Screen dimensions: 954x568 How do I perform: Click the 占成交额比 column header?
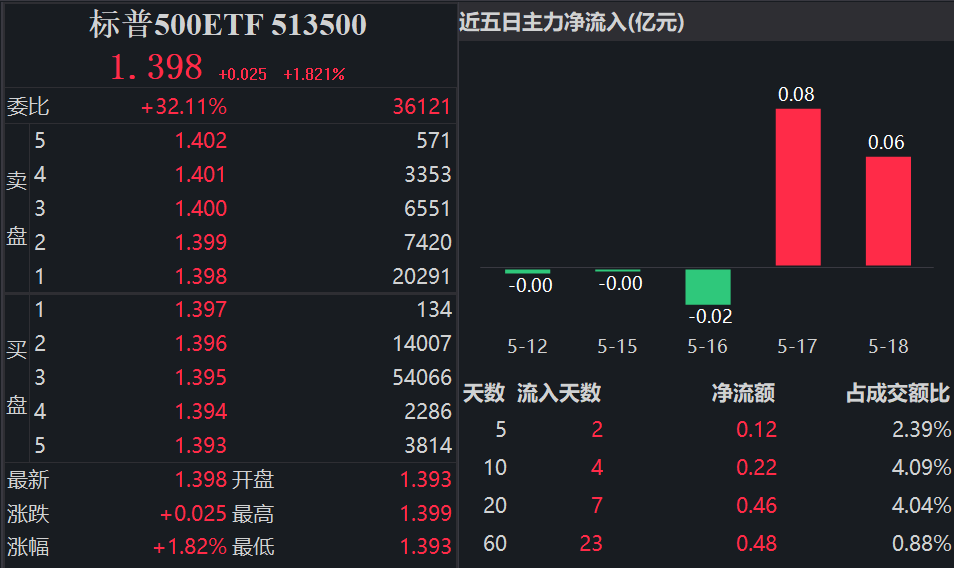tap(898, 393)
